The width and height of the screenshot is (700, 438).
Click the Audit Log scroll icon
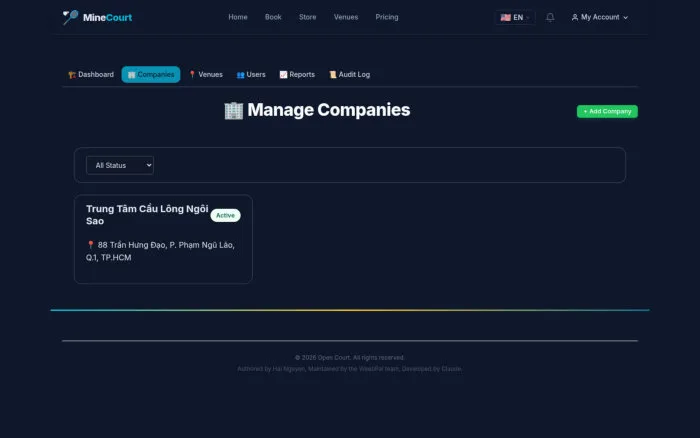click(333, 75)
